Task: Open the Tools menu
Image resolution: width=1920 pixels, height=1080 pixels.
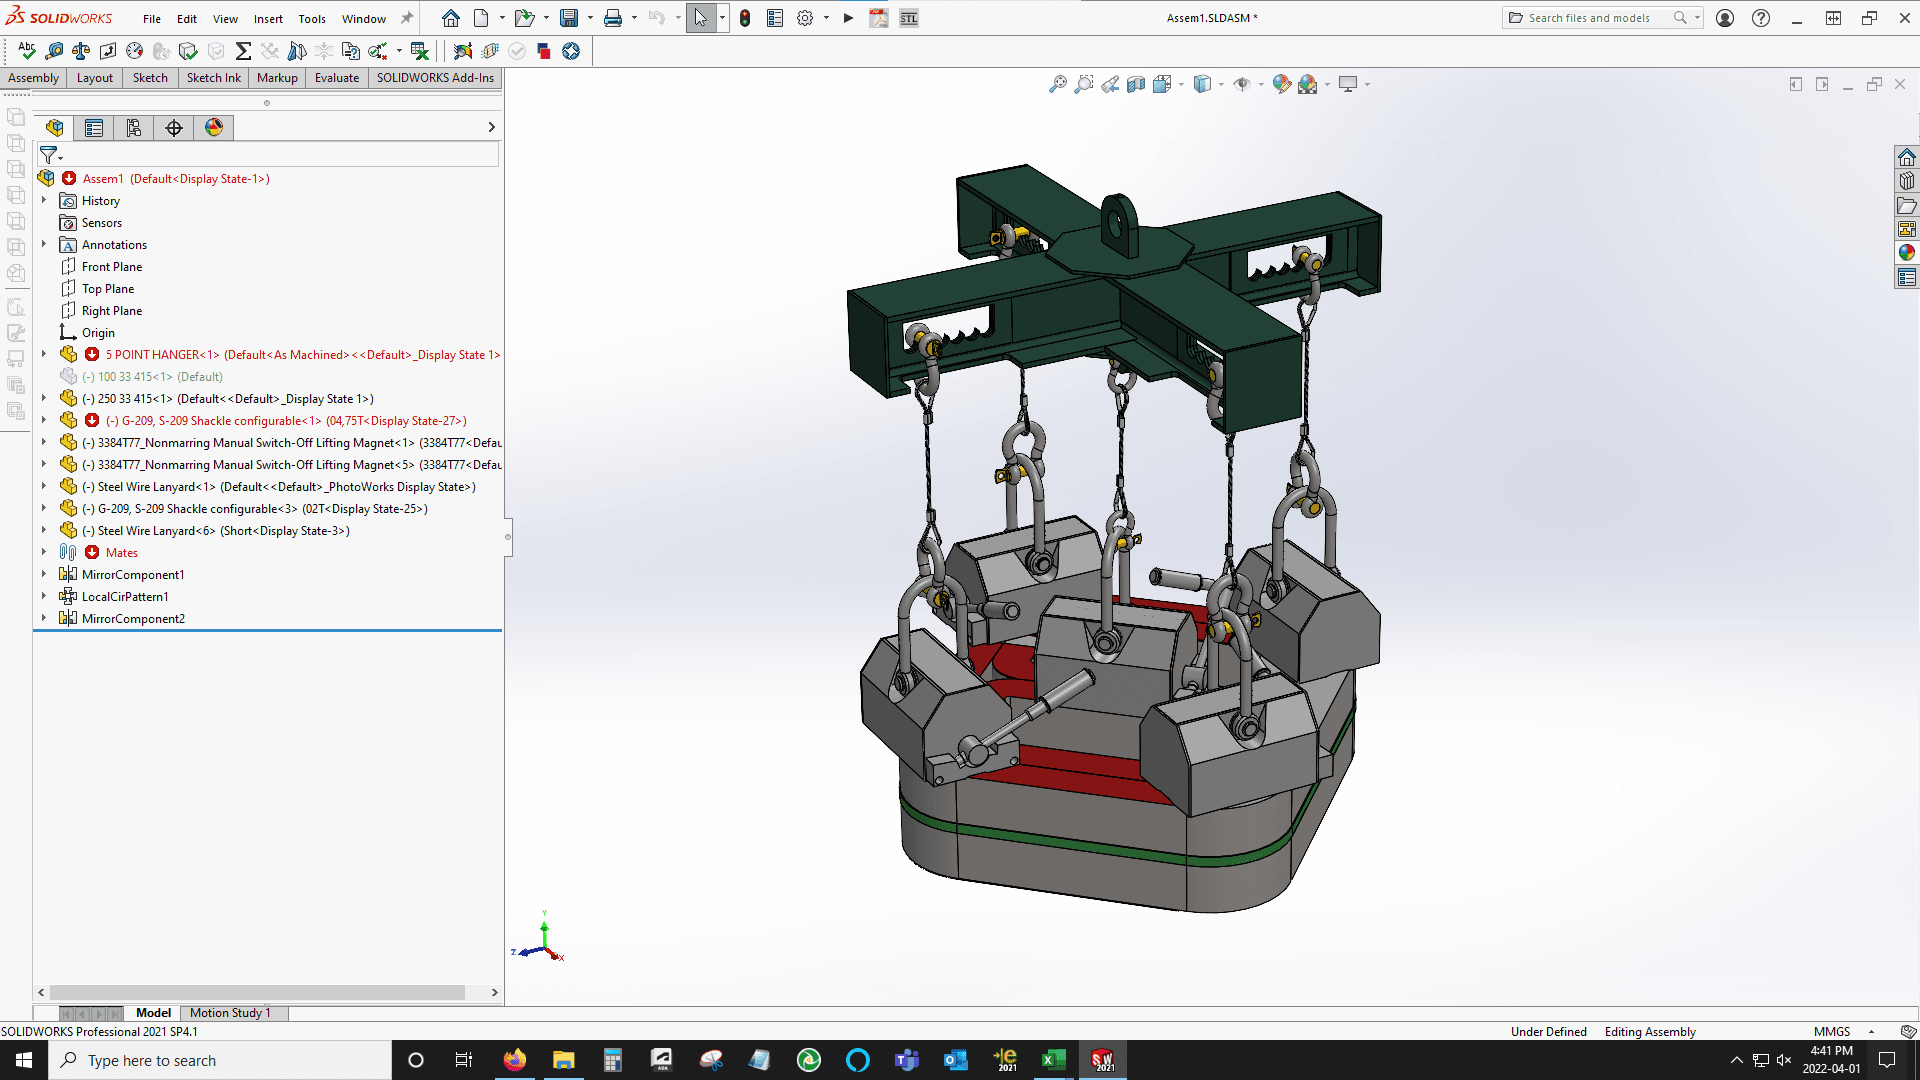Action: click(x=312, y=18)
